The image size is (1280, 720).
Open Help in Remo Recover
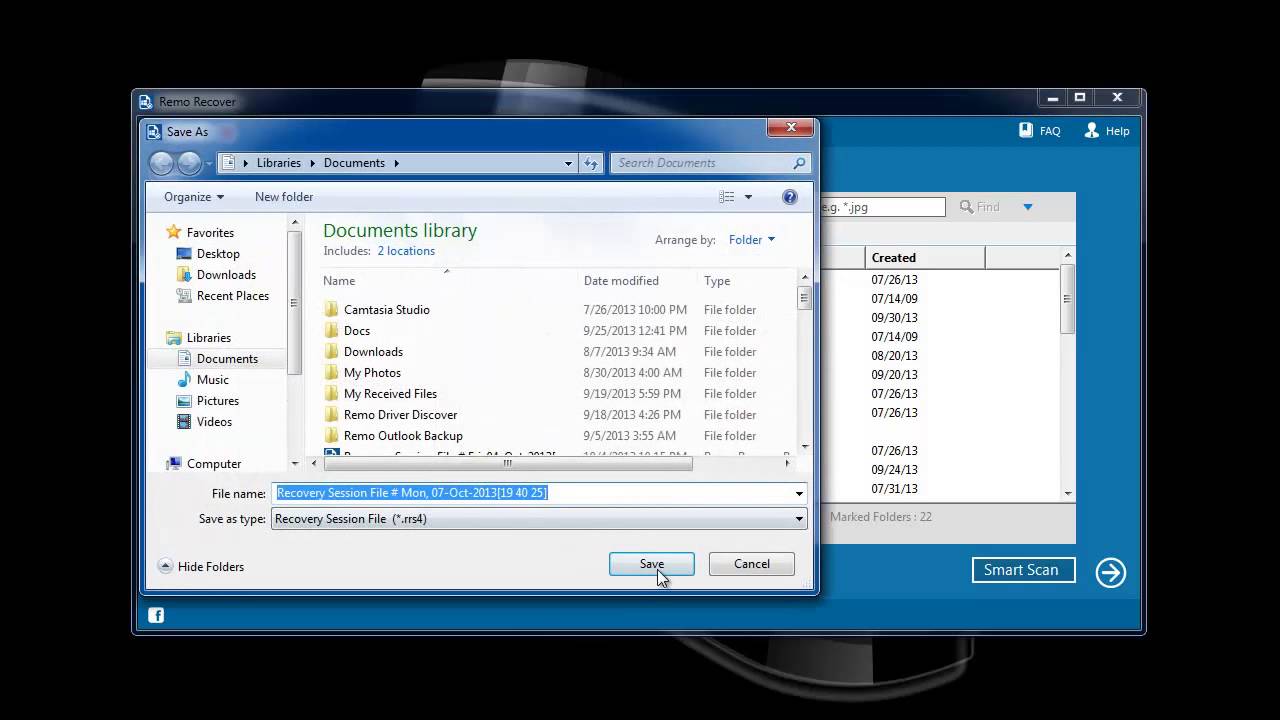pos(1107,131)
